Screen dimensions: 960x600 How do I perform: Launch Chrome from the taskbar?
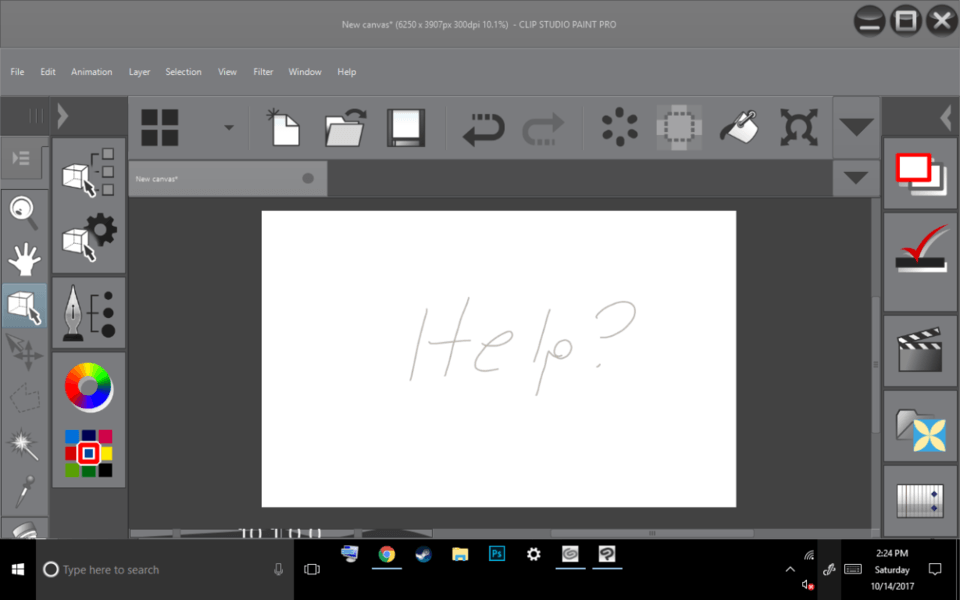386,555
